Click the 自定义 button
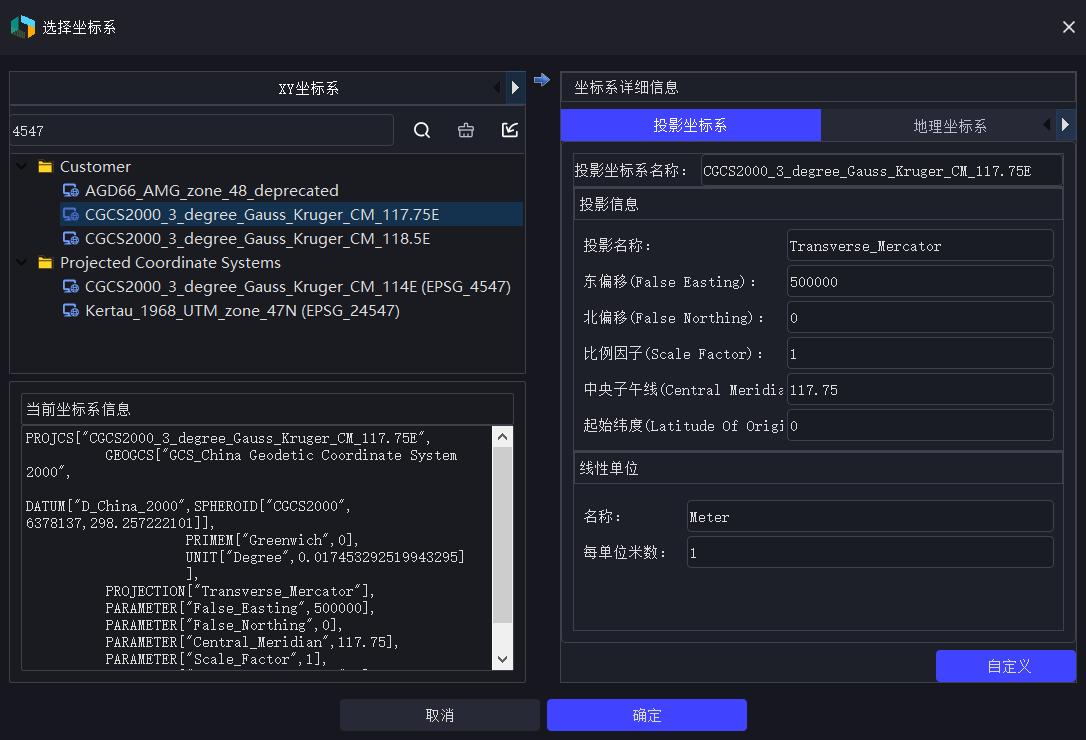Screen dimensions: 1086x740 point(1006,667)
